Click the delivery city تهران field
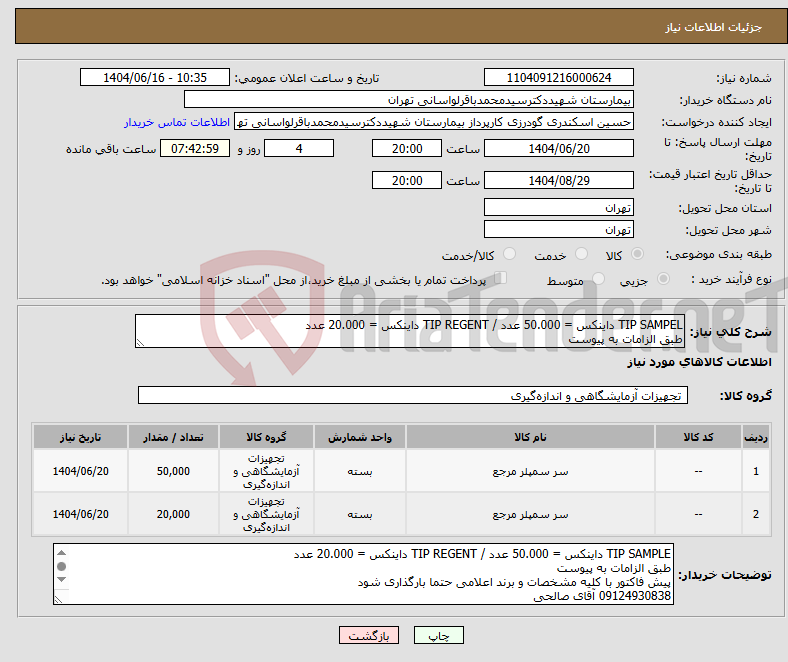Image resolution: width=788 pixels, height=662 pixels. point(558,229)
